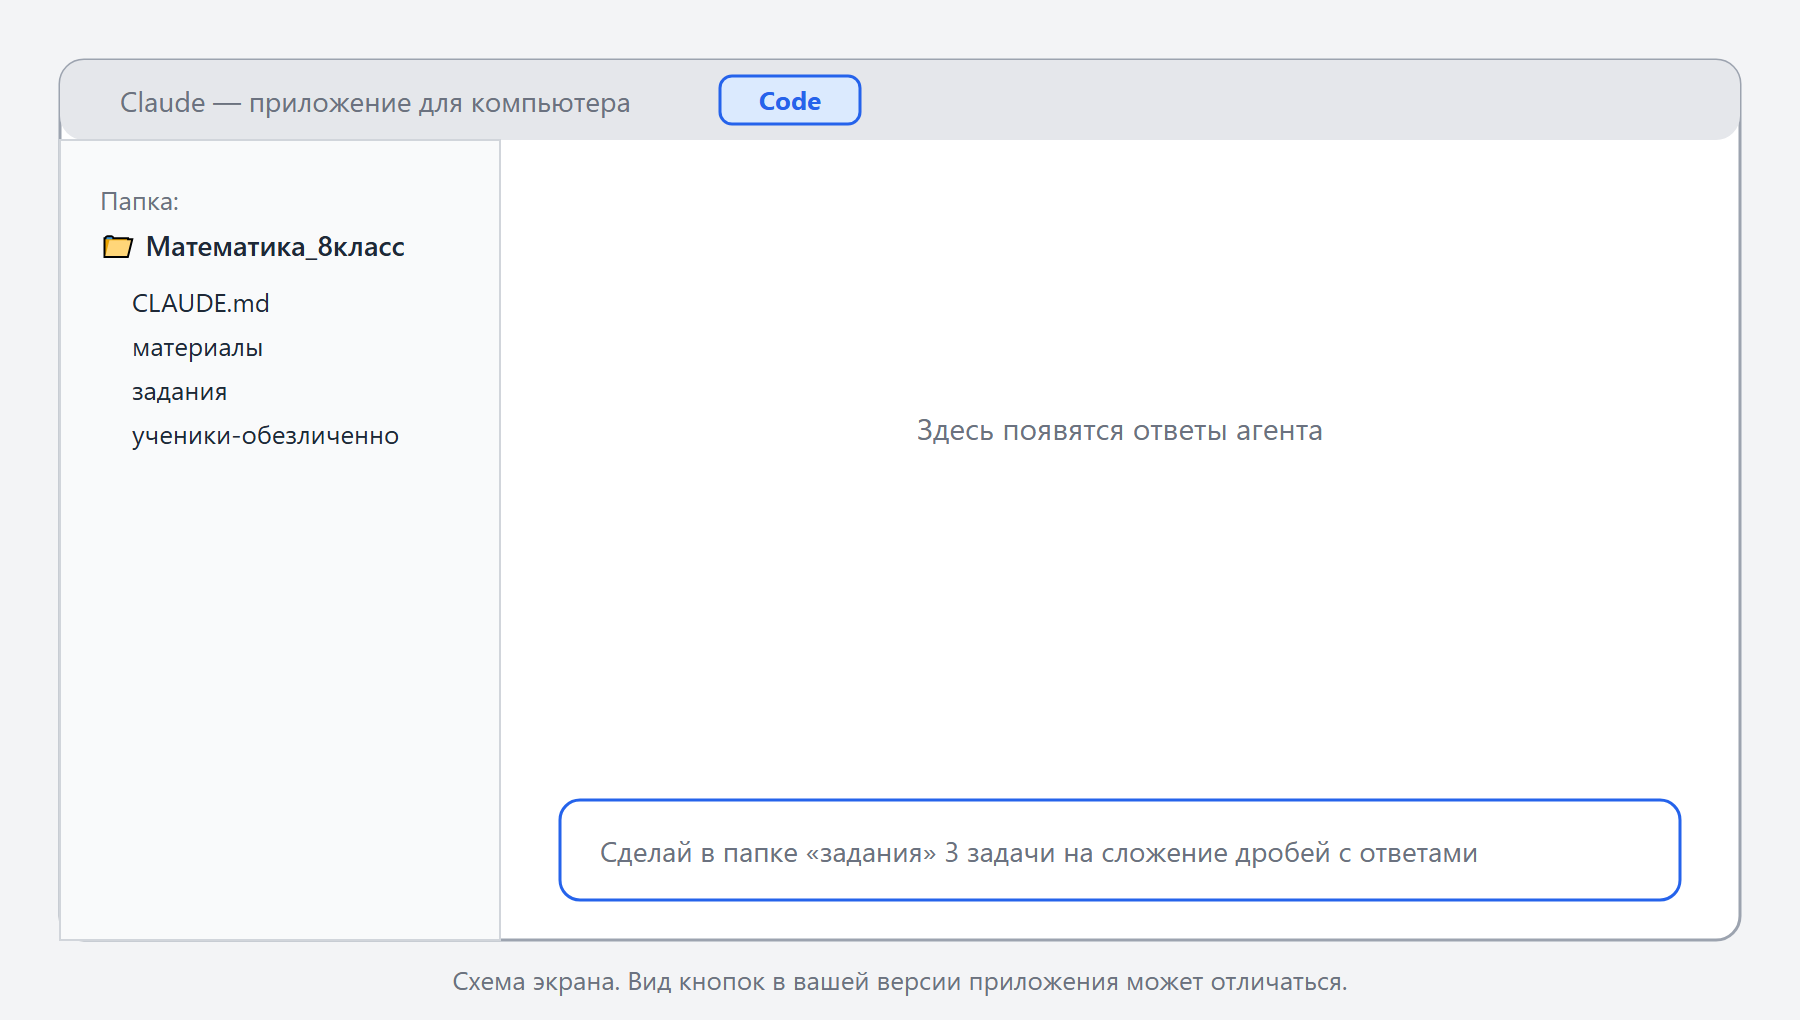Viewport: 1800px width, 1020px height.
Task: Click the yellow folder icon beside Математика_8класс
Action: (x=118, y=246)
